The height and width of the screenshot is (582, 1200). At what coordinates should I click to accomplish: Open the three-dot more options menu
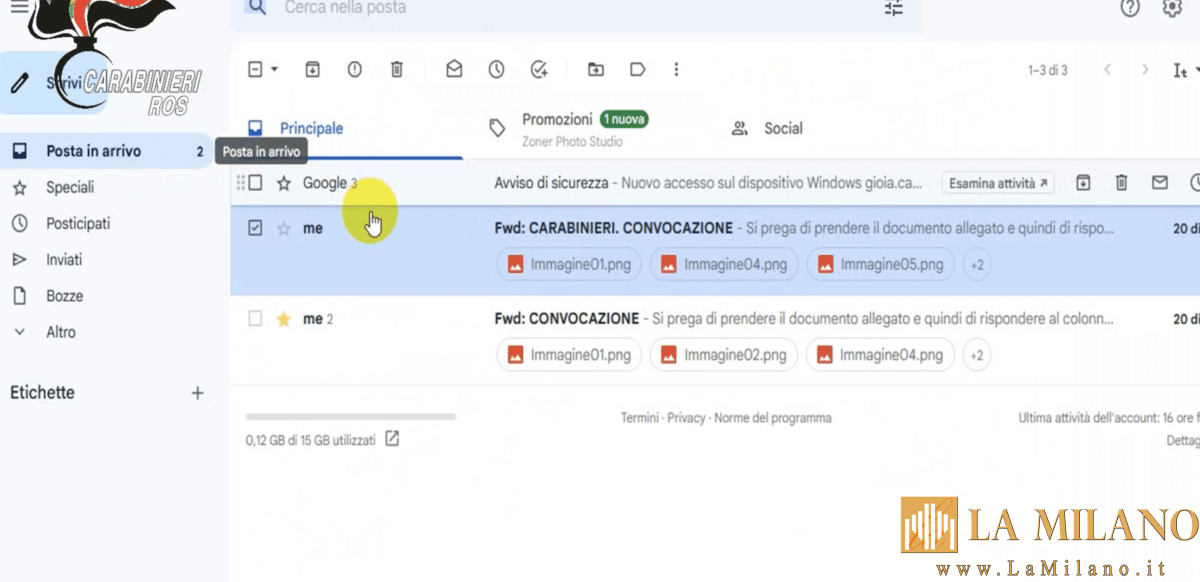click(x=677, y=69)
